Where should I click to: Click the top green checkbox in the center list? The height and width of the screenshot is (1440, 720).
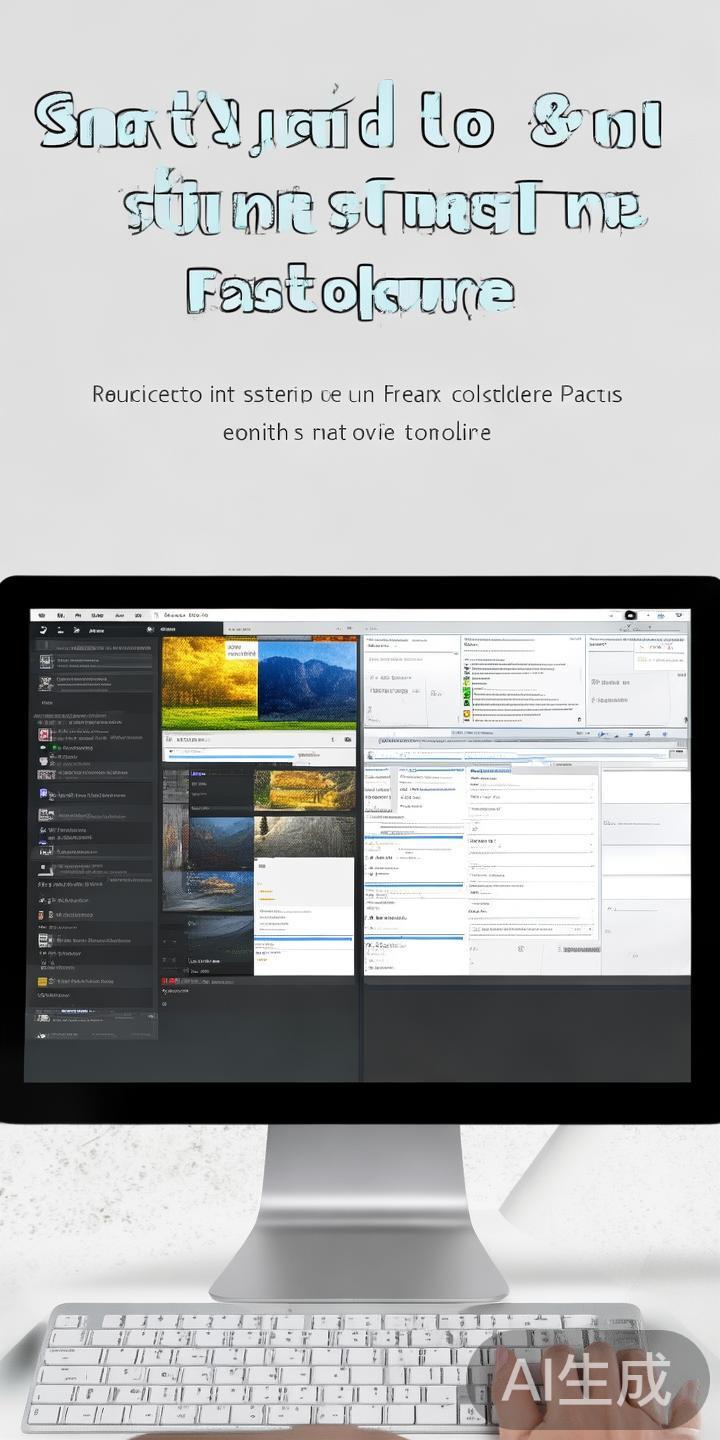coord(466,677)
